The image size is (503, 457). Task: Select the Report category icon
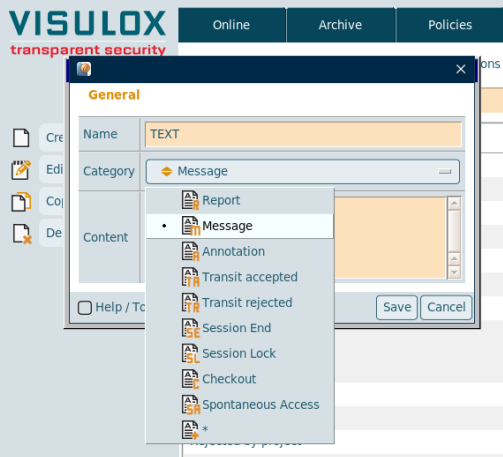click(x=191, y=200)
